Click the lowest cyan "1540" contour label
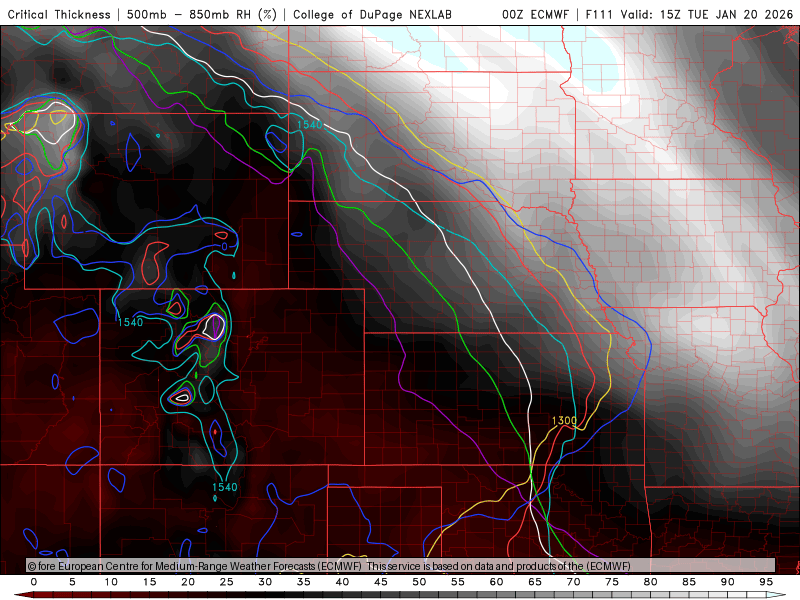This screenshot has width=800, height=600. click(224, 487)
